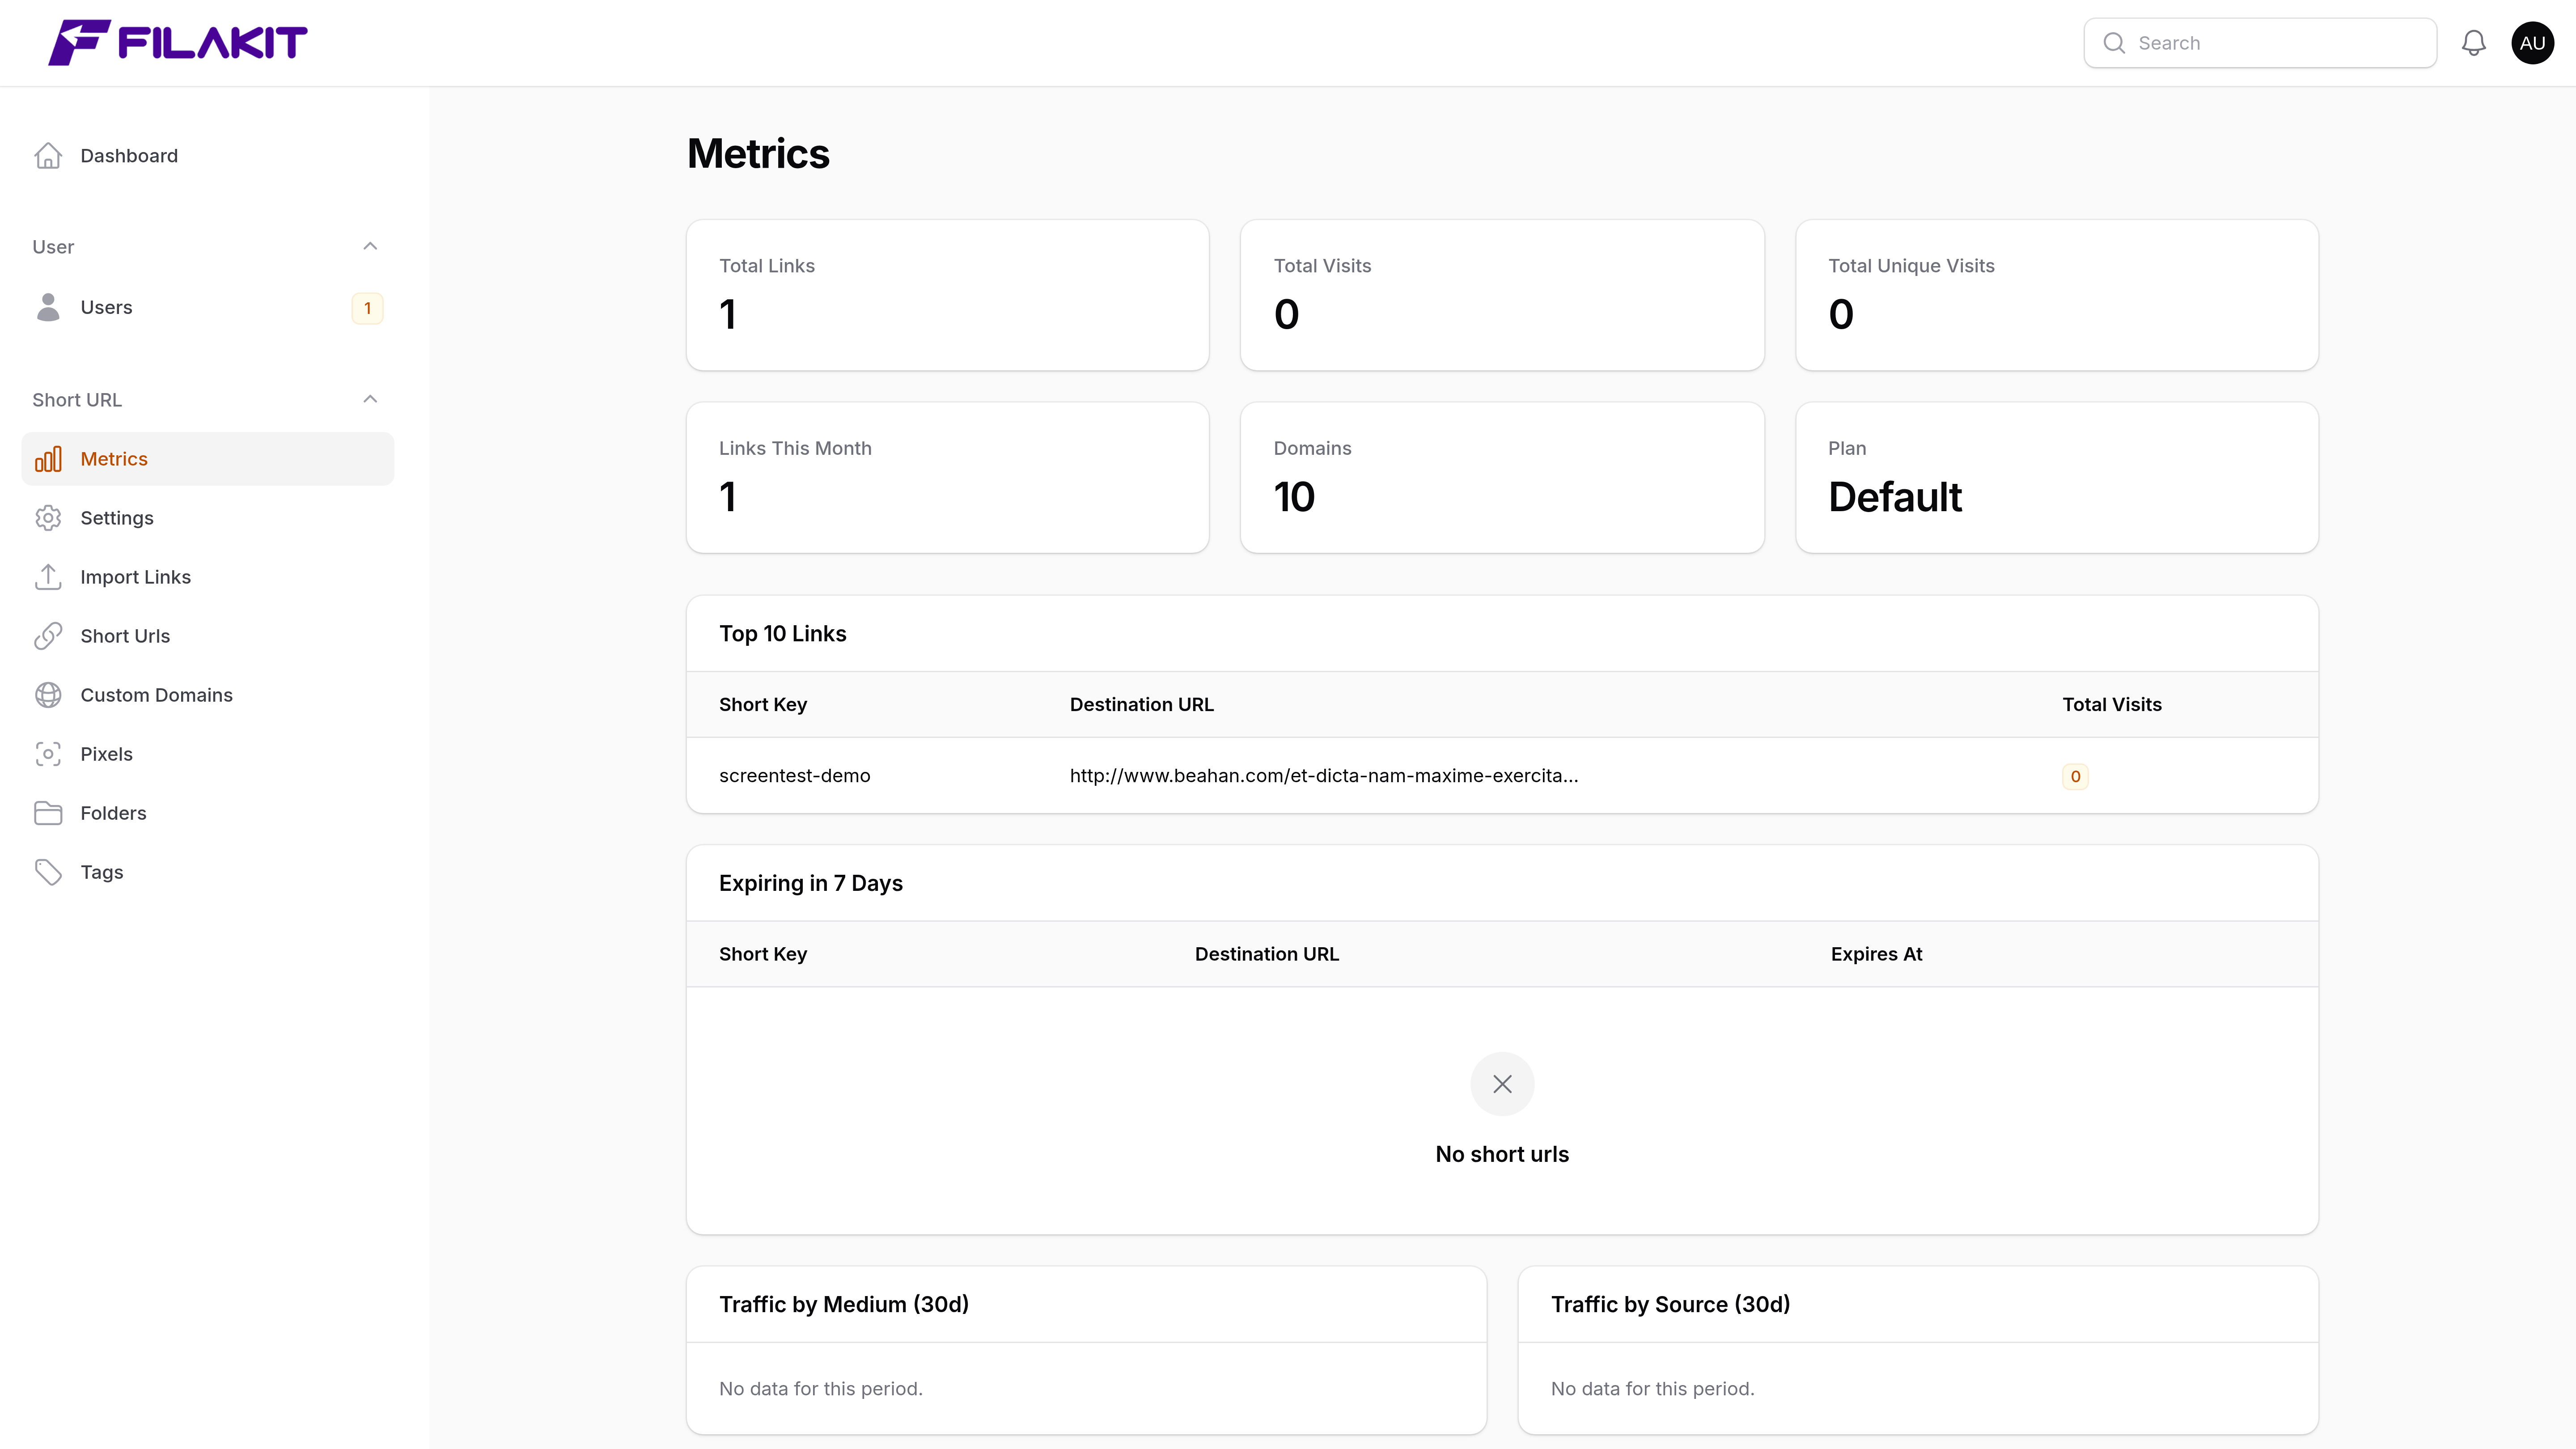Click the X icon above No short urls

[x=1502, y=1084]
